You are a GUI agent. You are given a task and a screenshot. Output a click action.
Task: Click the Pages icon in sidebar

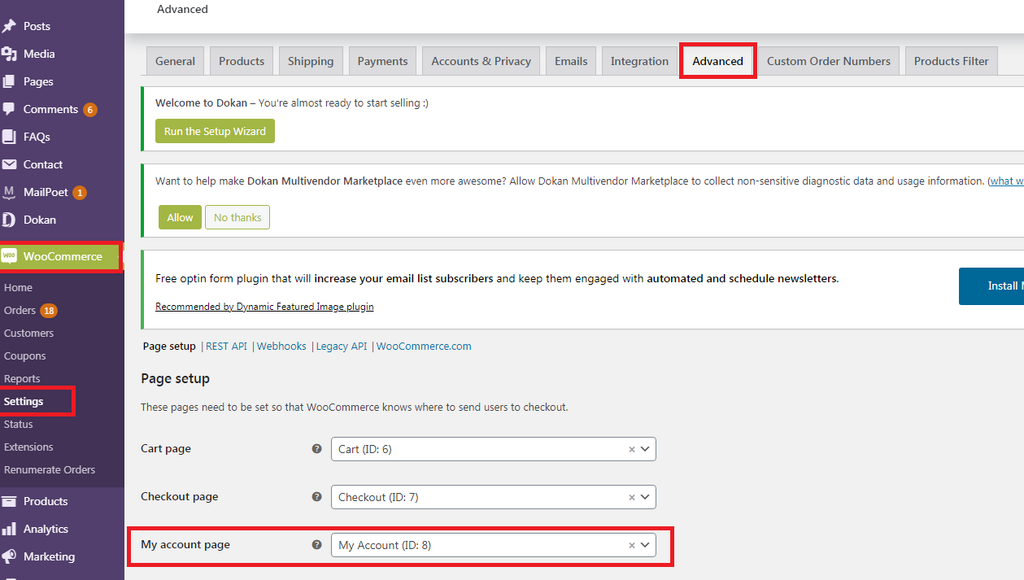8,82
